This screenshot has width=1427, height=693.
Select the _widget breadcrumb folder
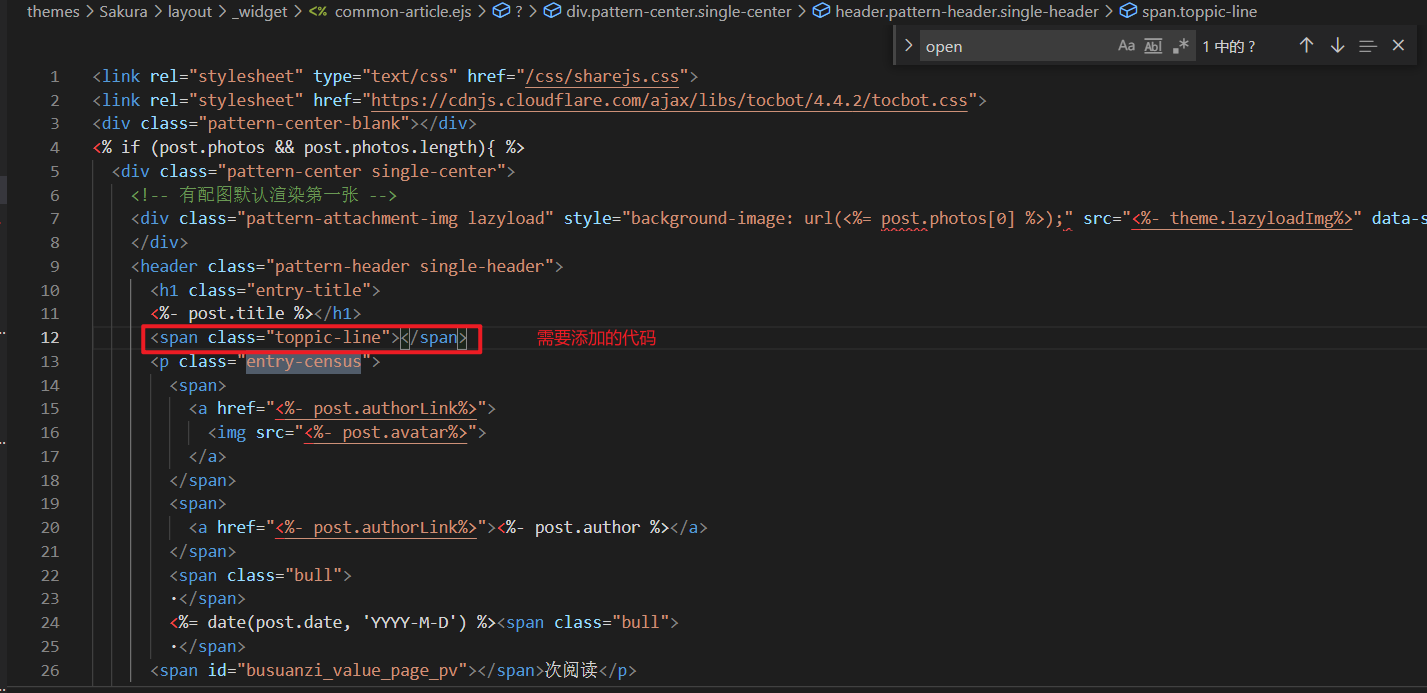(260, 12)
